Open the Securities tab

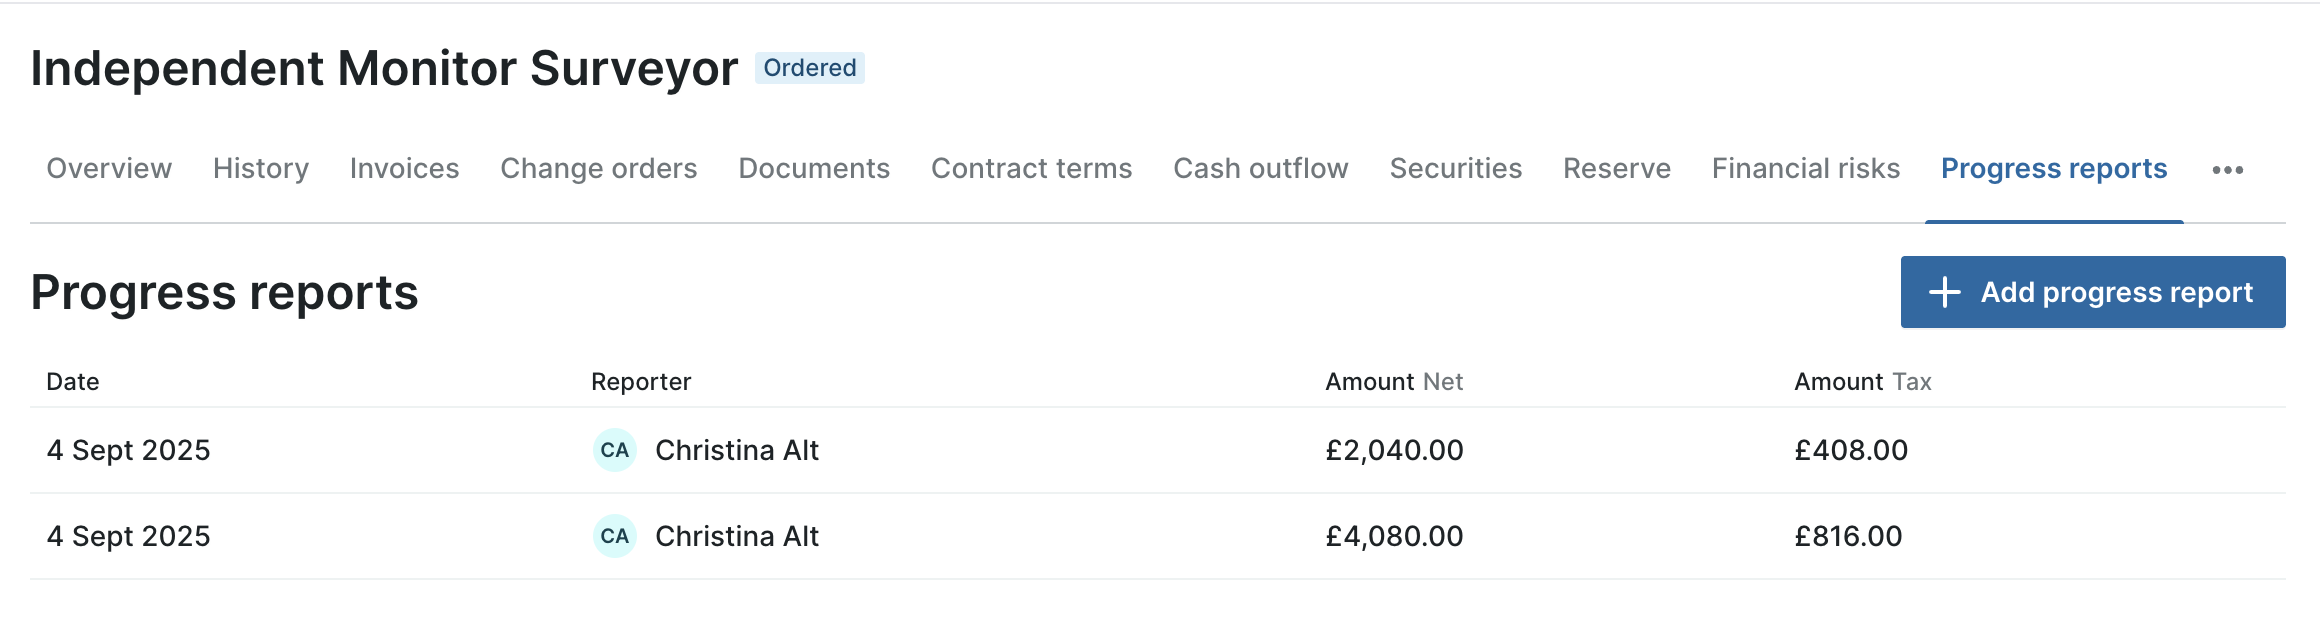click(1456, 168)
